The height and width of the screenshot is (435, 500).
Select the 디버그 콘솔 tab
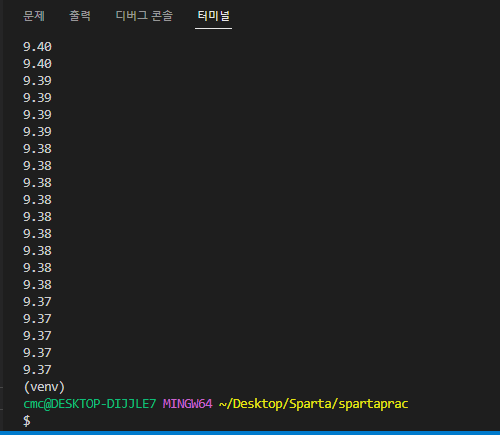[144, 16]
